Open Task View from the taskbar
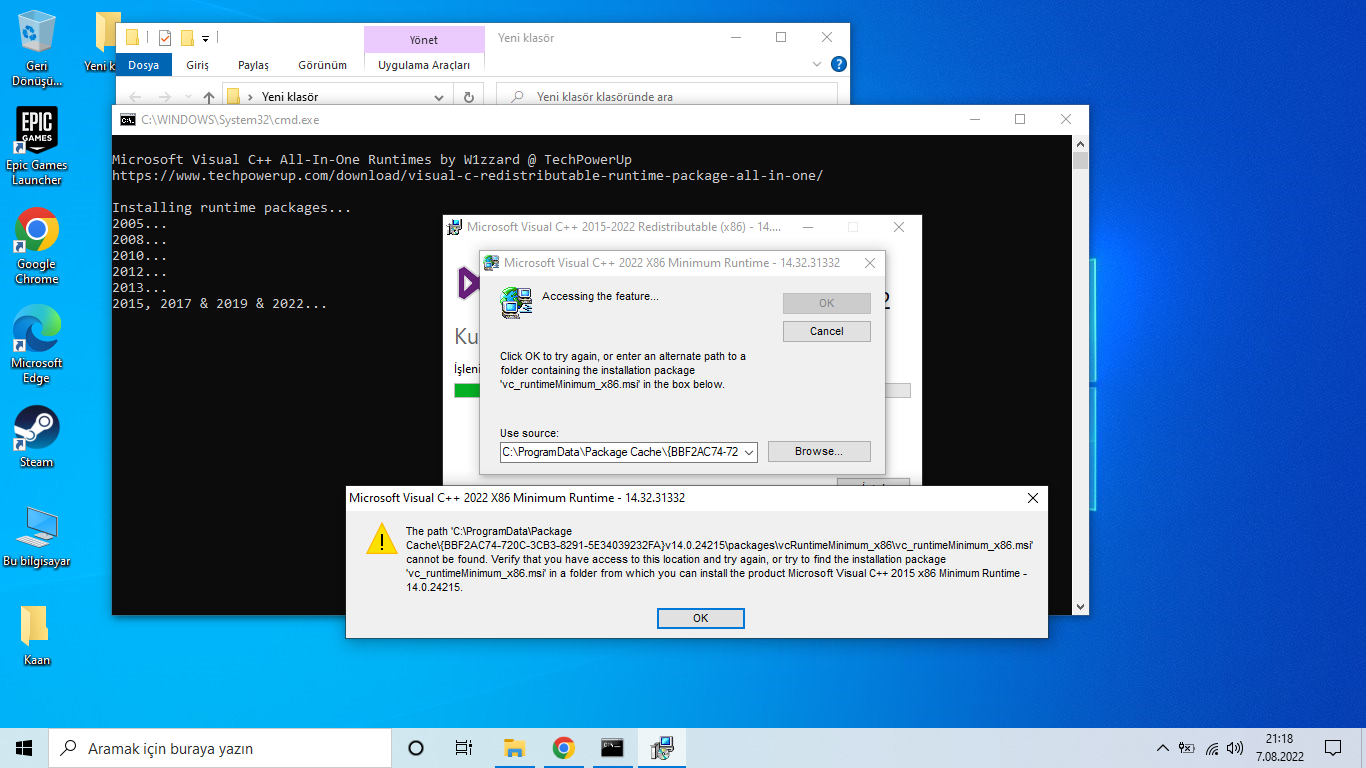Viewport: 1366px width, 768px height. [x=464, y=748]
